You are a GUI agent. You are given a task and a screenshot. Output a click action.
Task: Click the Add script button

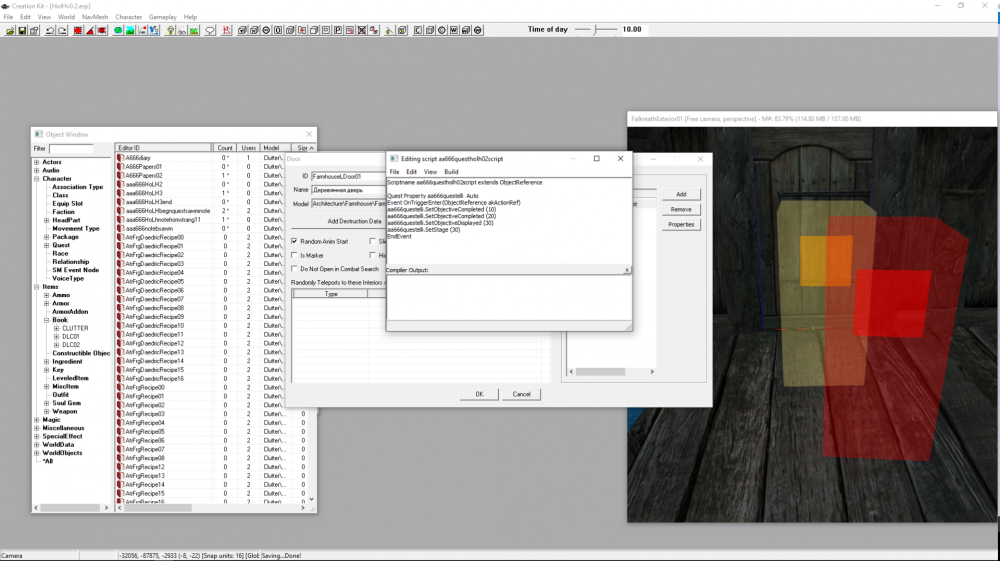[681, 194]
